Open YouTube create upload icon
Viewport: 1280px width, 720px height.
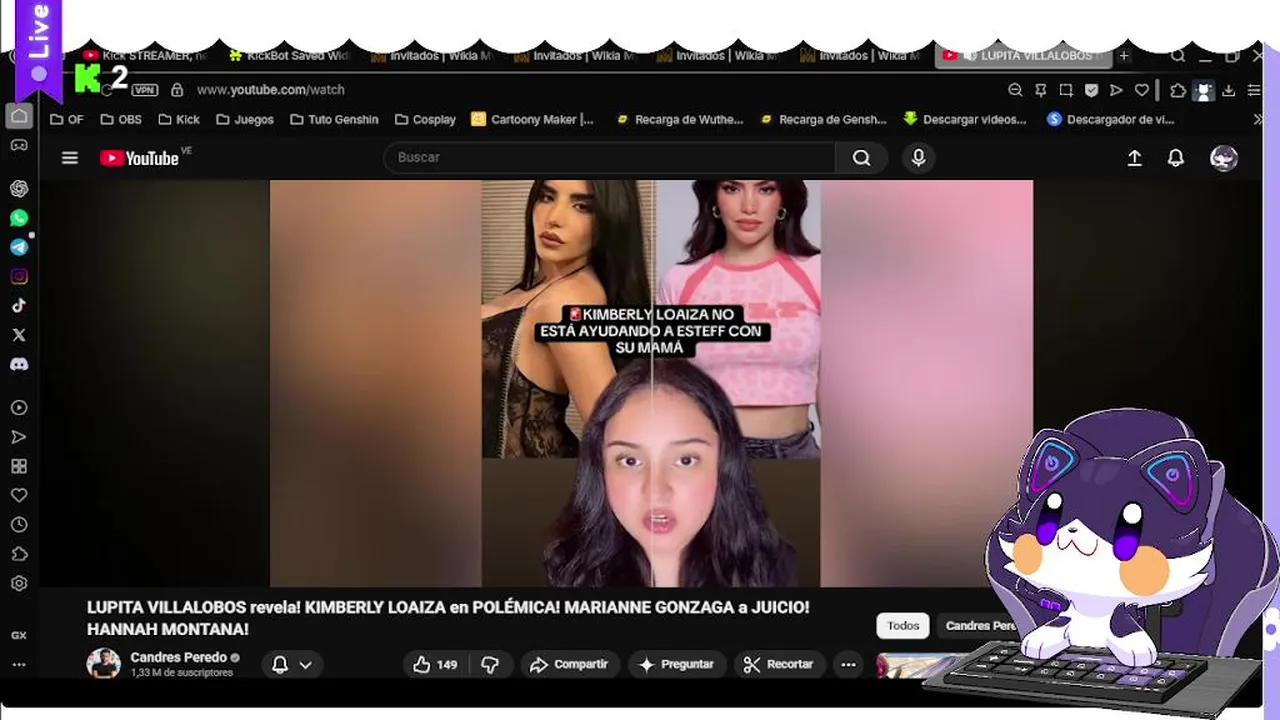point(1134,158)
